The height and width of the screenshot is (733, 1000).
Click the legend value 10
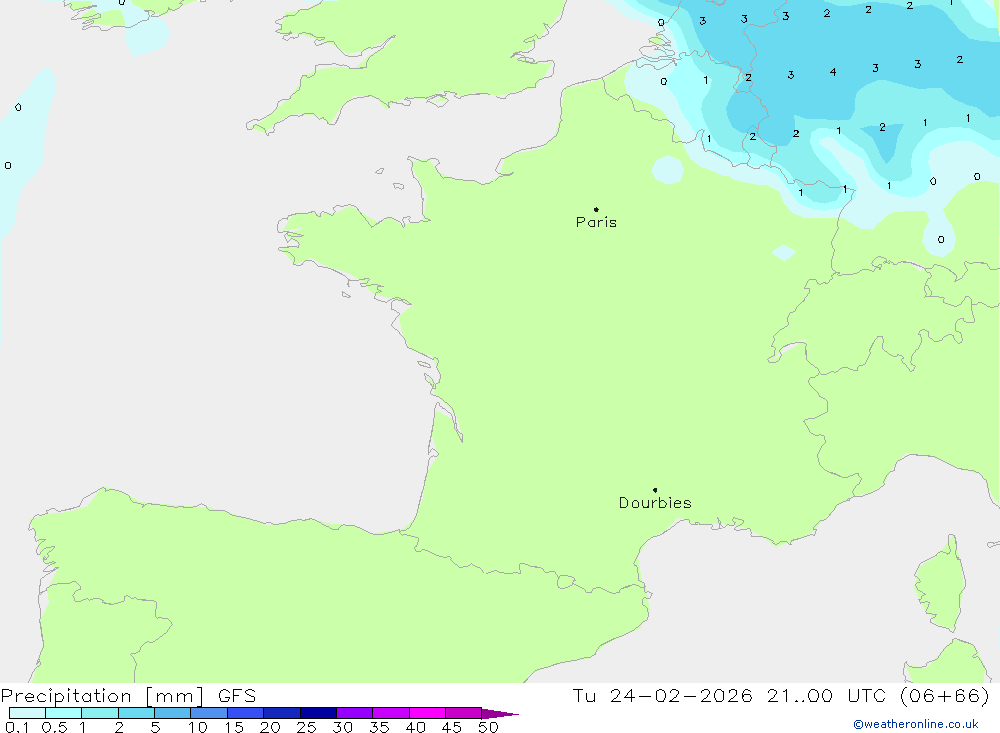click(x=198, y=727)
